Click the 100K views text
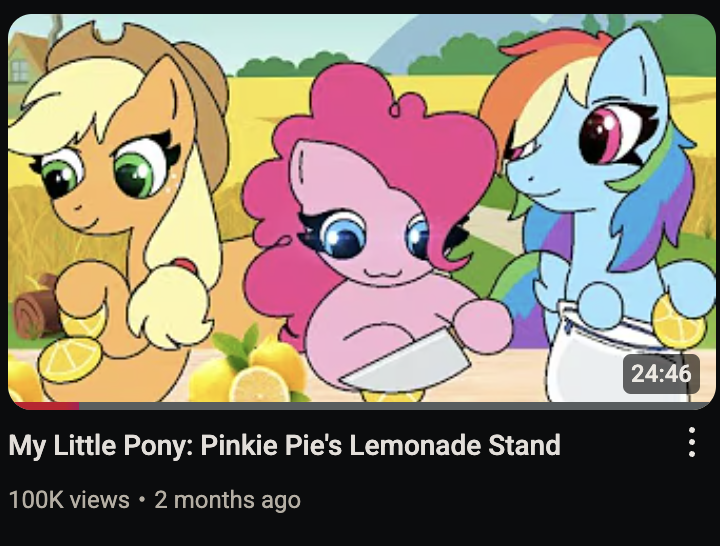The width and height of the screenshot is (720, 546). (x=69, y=500)
